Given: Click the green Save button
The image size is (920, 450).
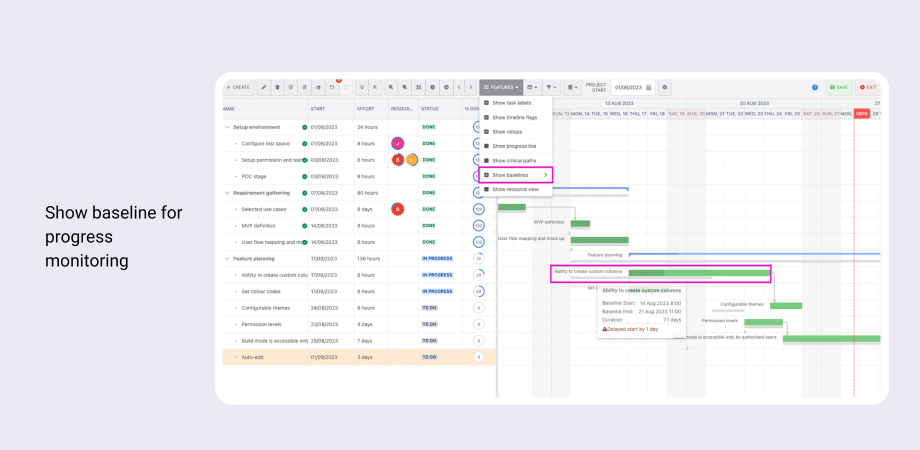Looking at the screenshot, I should coord(839,87).
